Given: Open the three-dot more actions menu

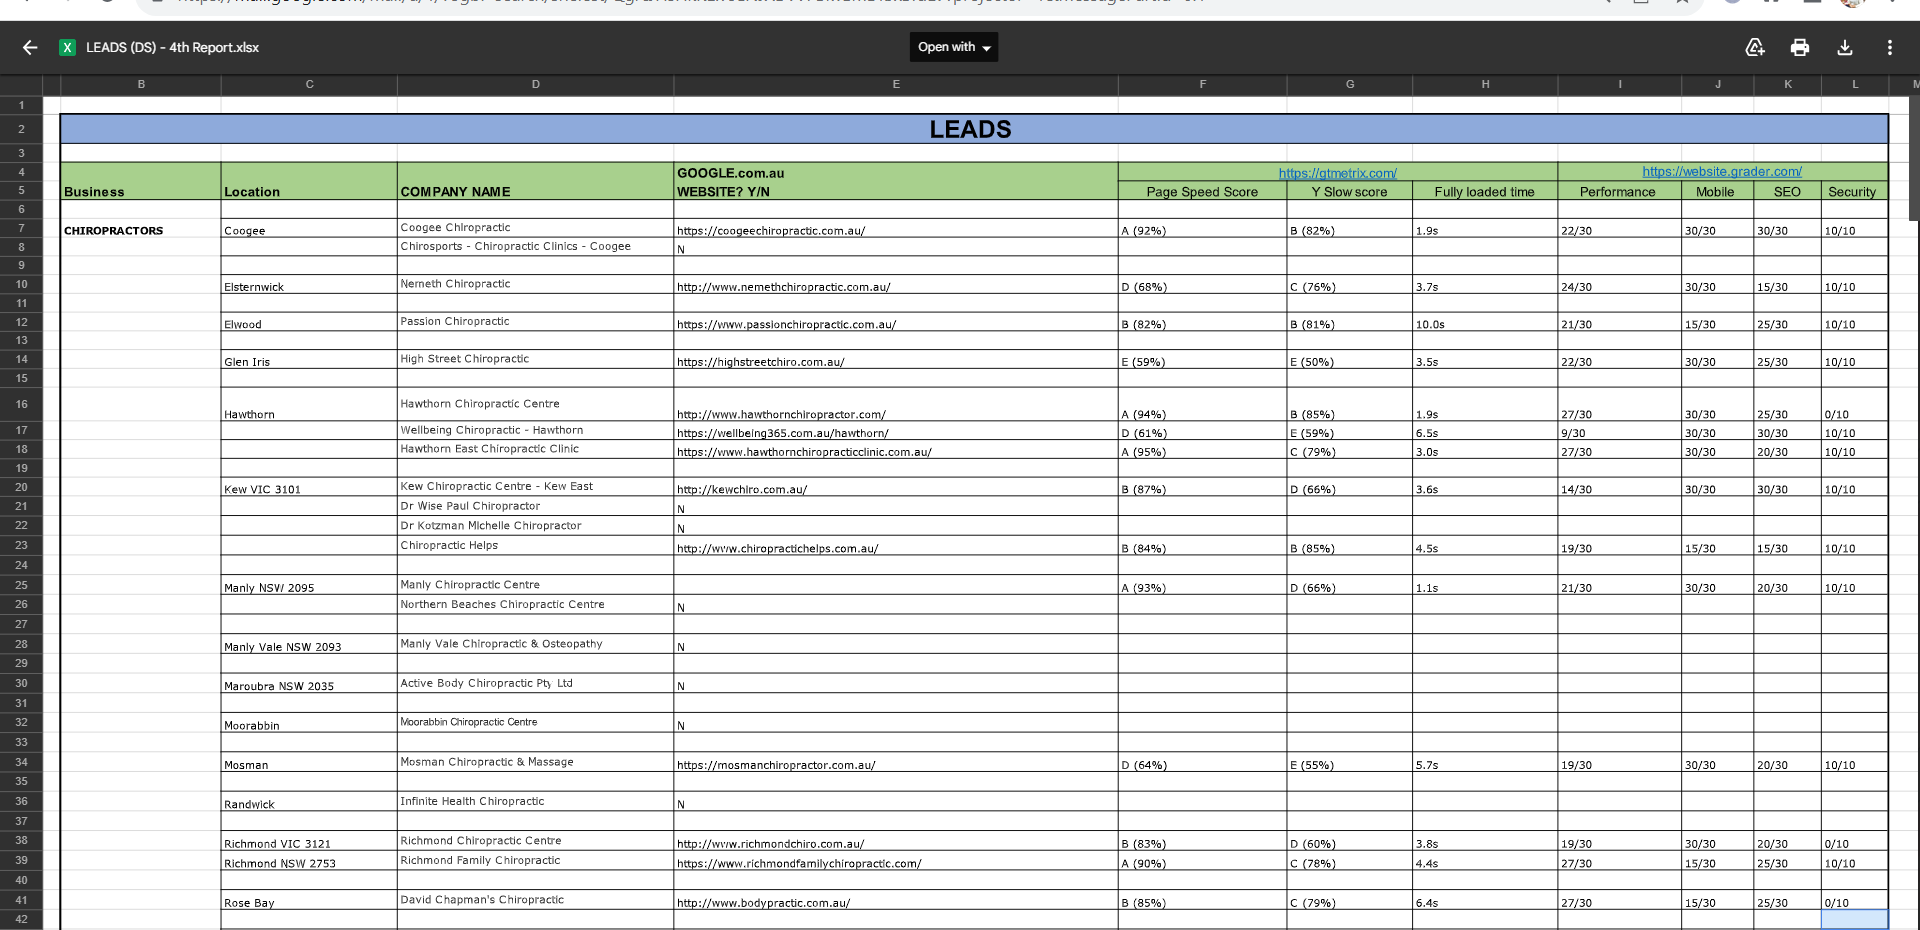Looking at the screenshot, I should [1889, 47].
